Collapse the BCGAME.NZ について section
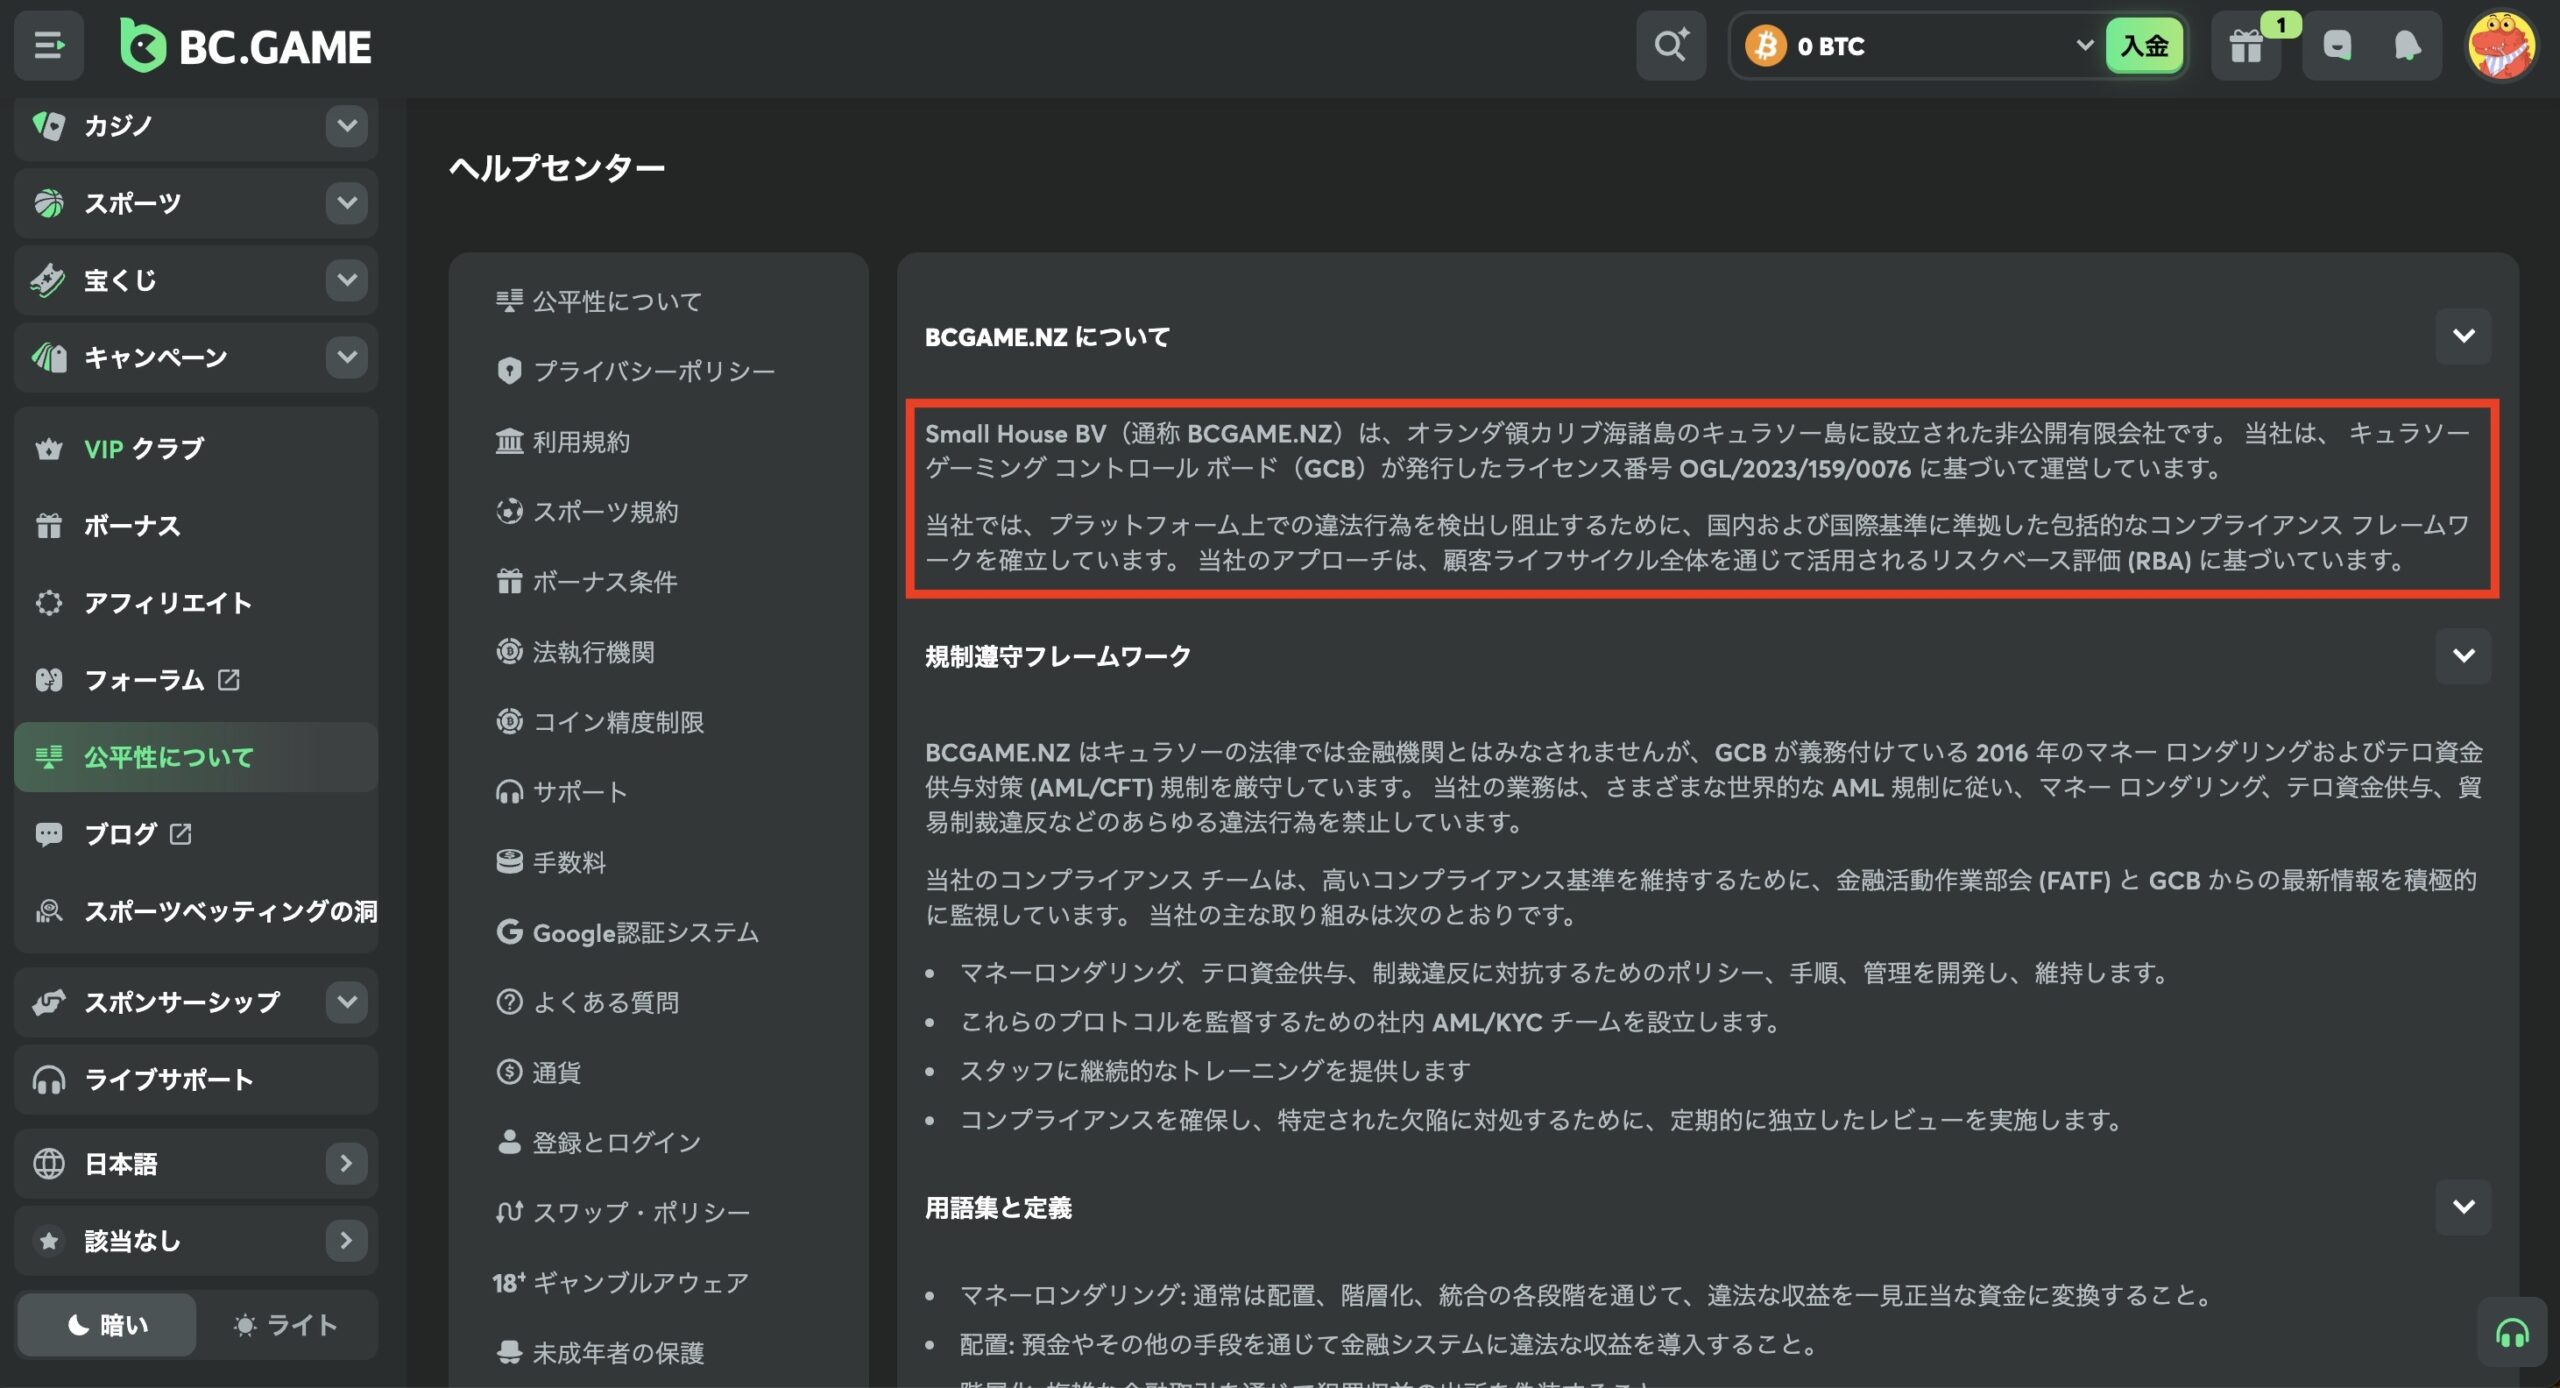 (x=2463, y=336)
